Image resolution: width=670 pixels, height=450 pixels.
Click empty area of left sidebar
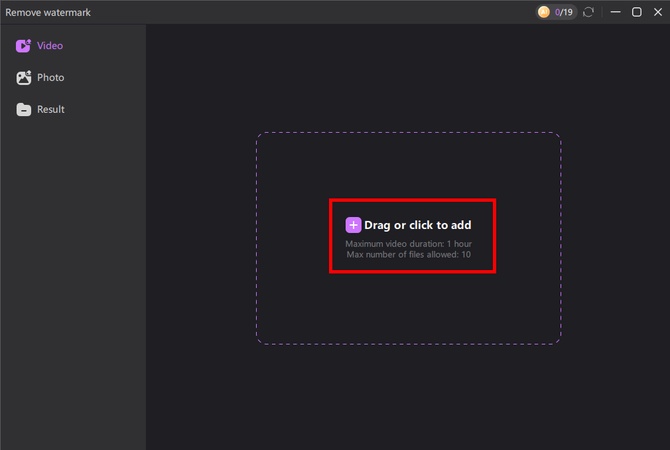72,300
